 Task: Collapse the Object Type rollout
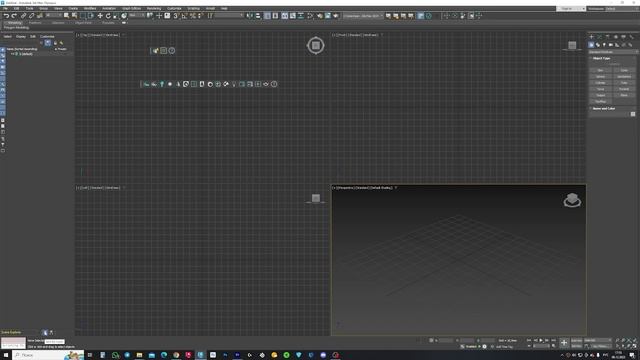pos(601,58)
